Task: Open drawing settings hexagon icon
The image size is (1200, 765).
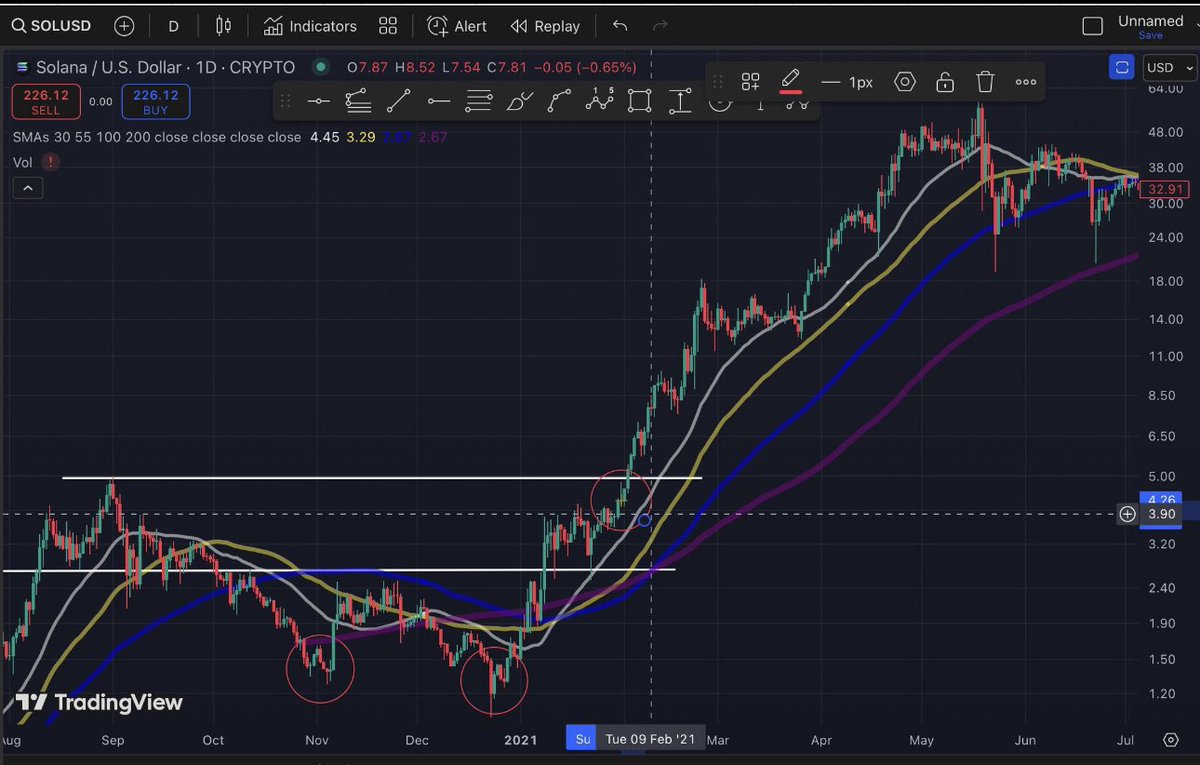Action: [905, 82]
